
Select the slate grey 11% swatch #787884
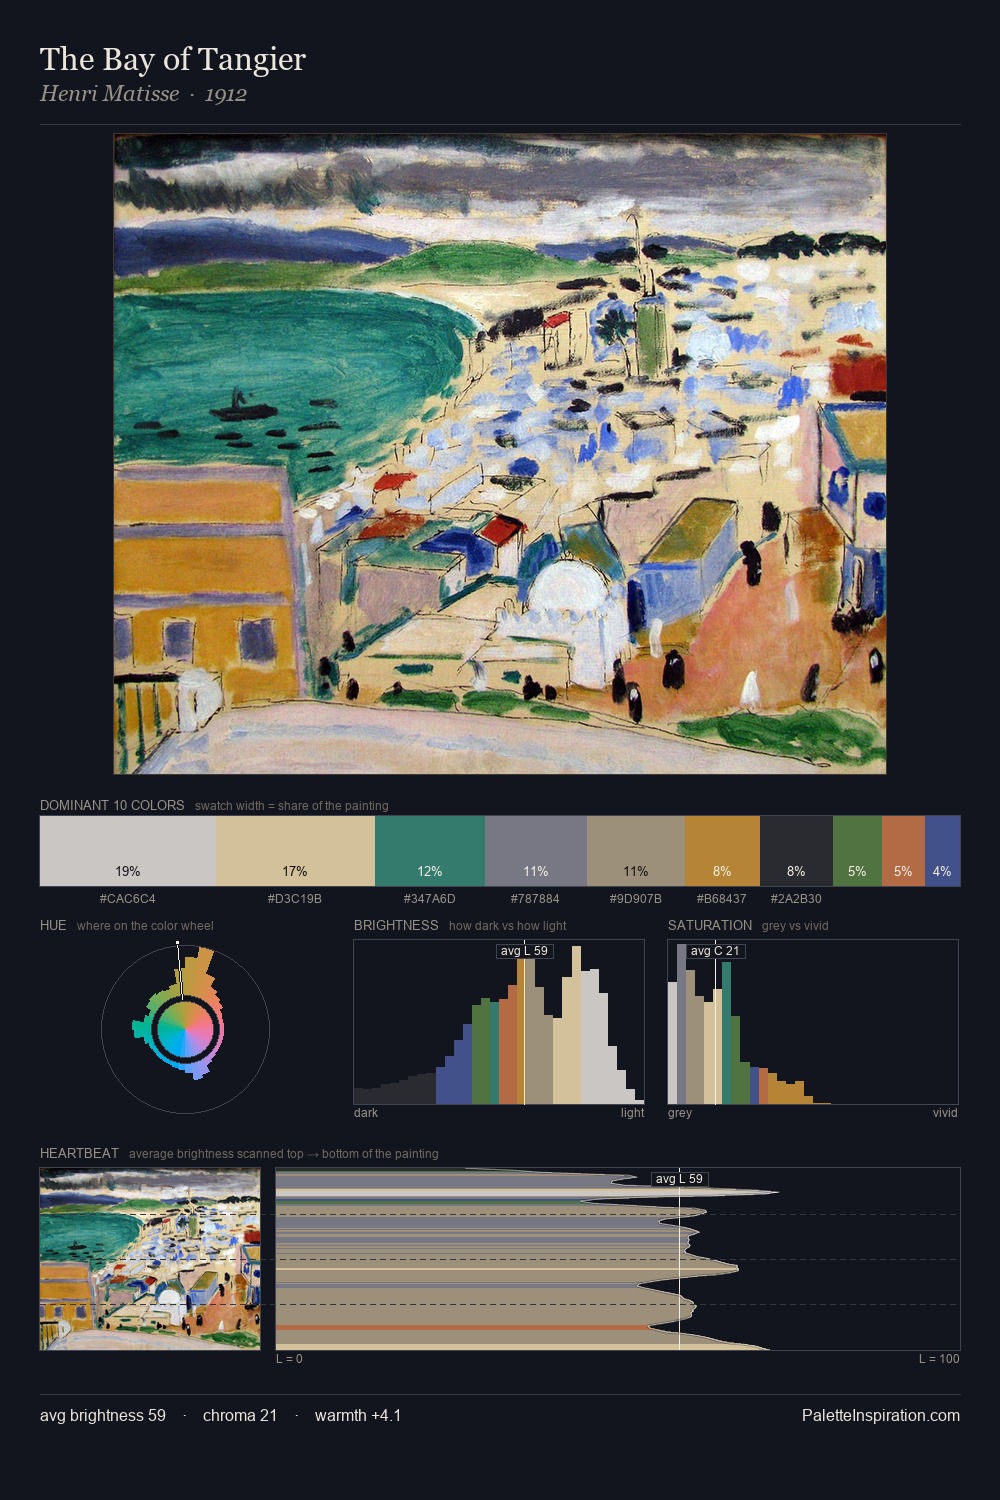coord(536,851)
